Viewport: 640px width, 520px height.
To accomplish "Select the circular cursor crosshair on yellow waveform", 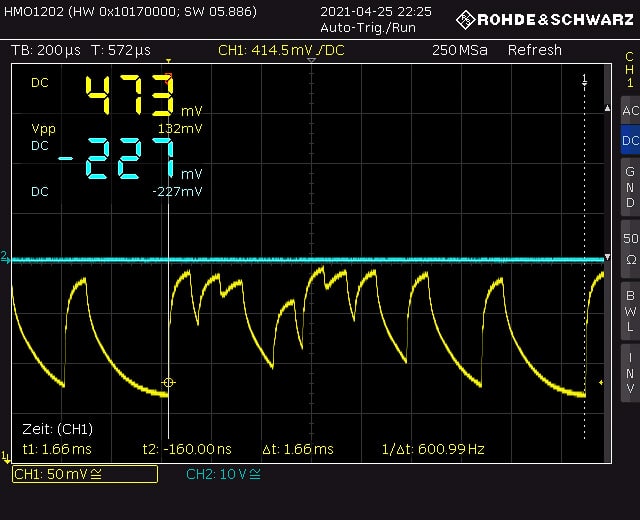I will (x=168, y=382).
